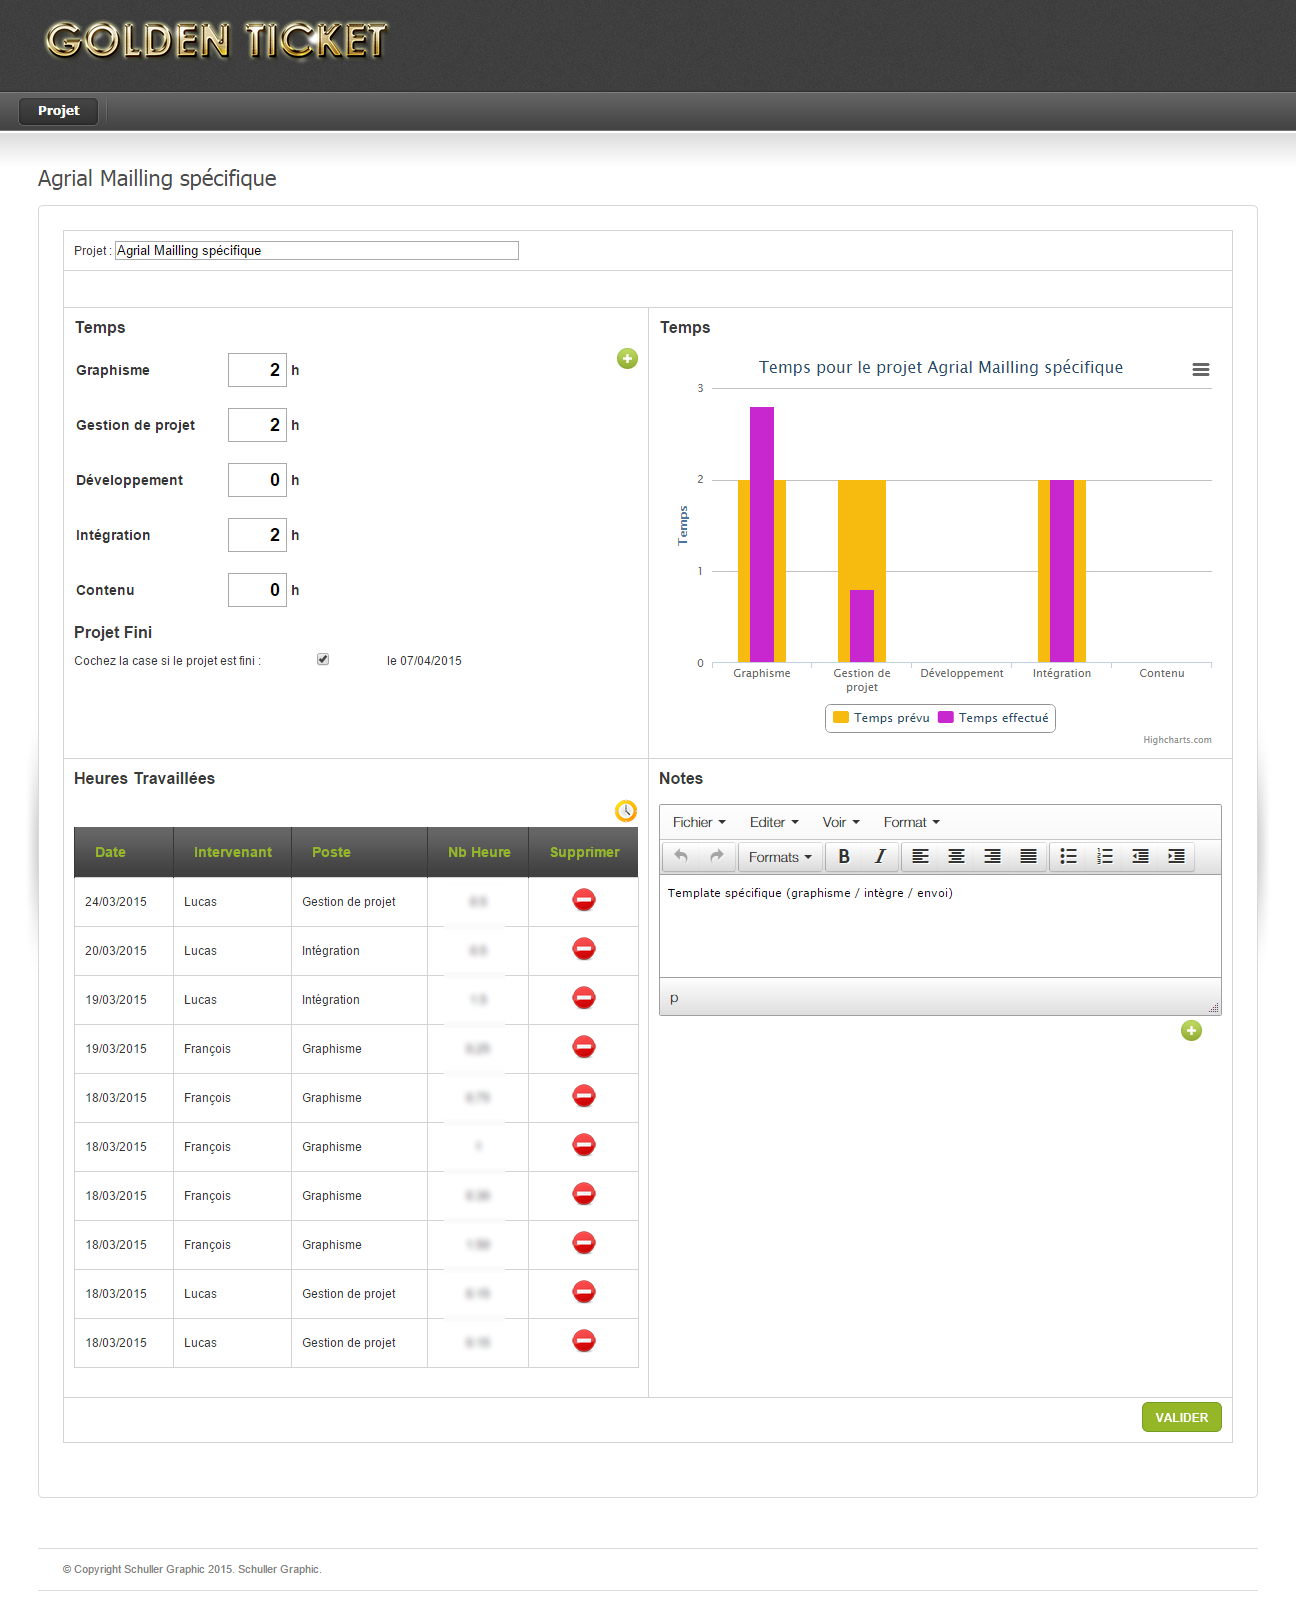The width and height of the screenshot is (1296, 1618).
Task: Click the VALIDER button
Action: pyautogui.click(x=1181, y=1417)
